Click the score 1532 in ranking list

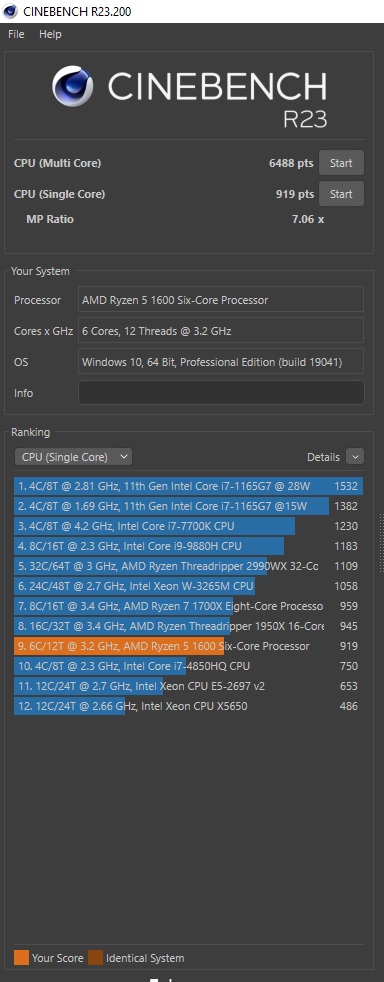tap(346, 486)
